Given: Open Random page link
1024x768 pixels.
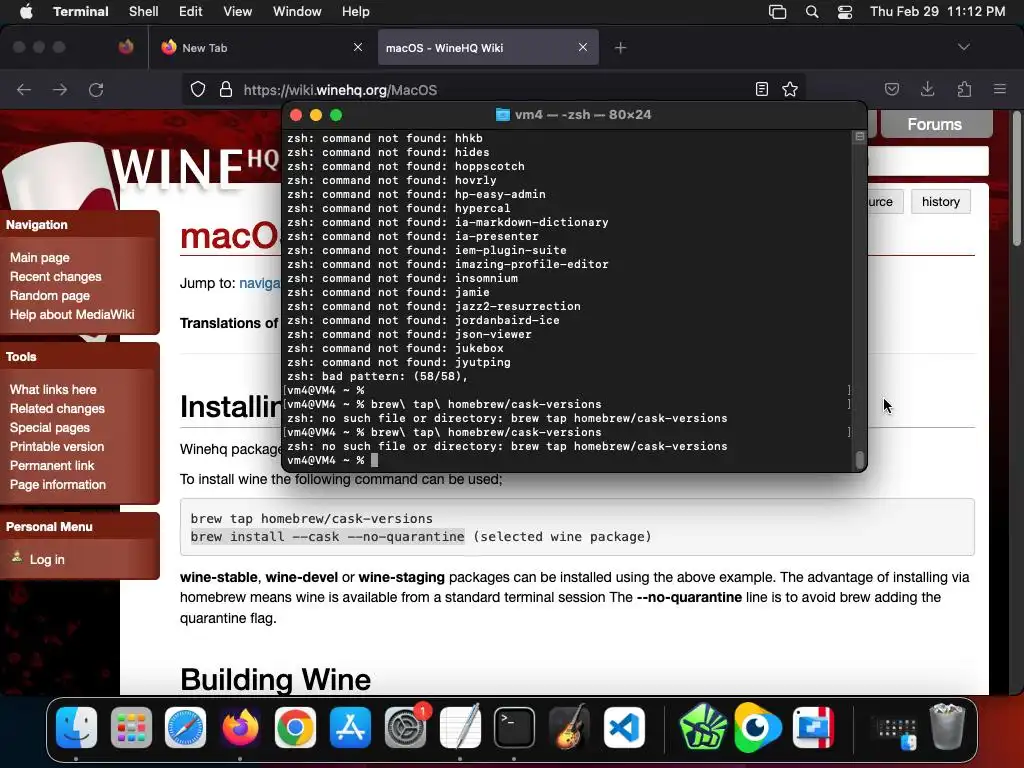Looking at the screenshot, I should coord(50,295).
